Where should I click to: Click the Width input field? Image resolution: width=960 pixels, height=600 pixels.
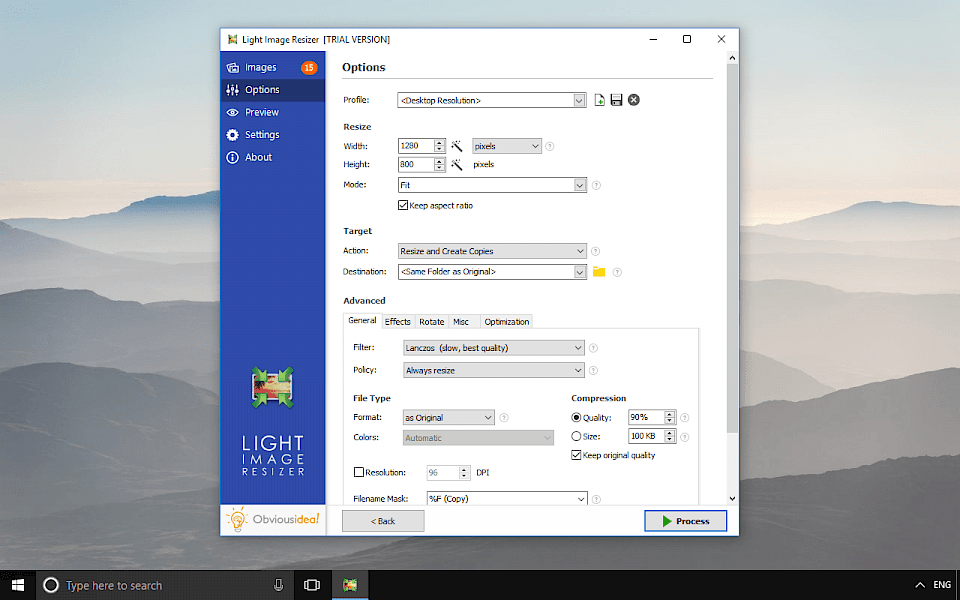[x=416, y=146]
